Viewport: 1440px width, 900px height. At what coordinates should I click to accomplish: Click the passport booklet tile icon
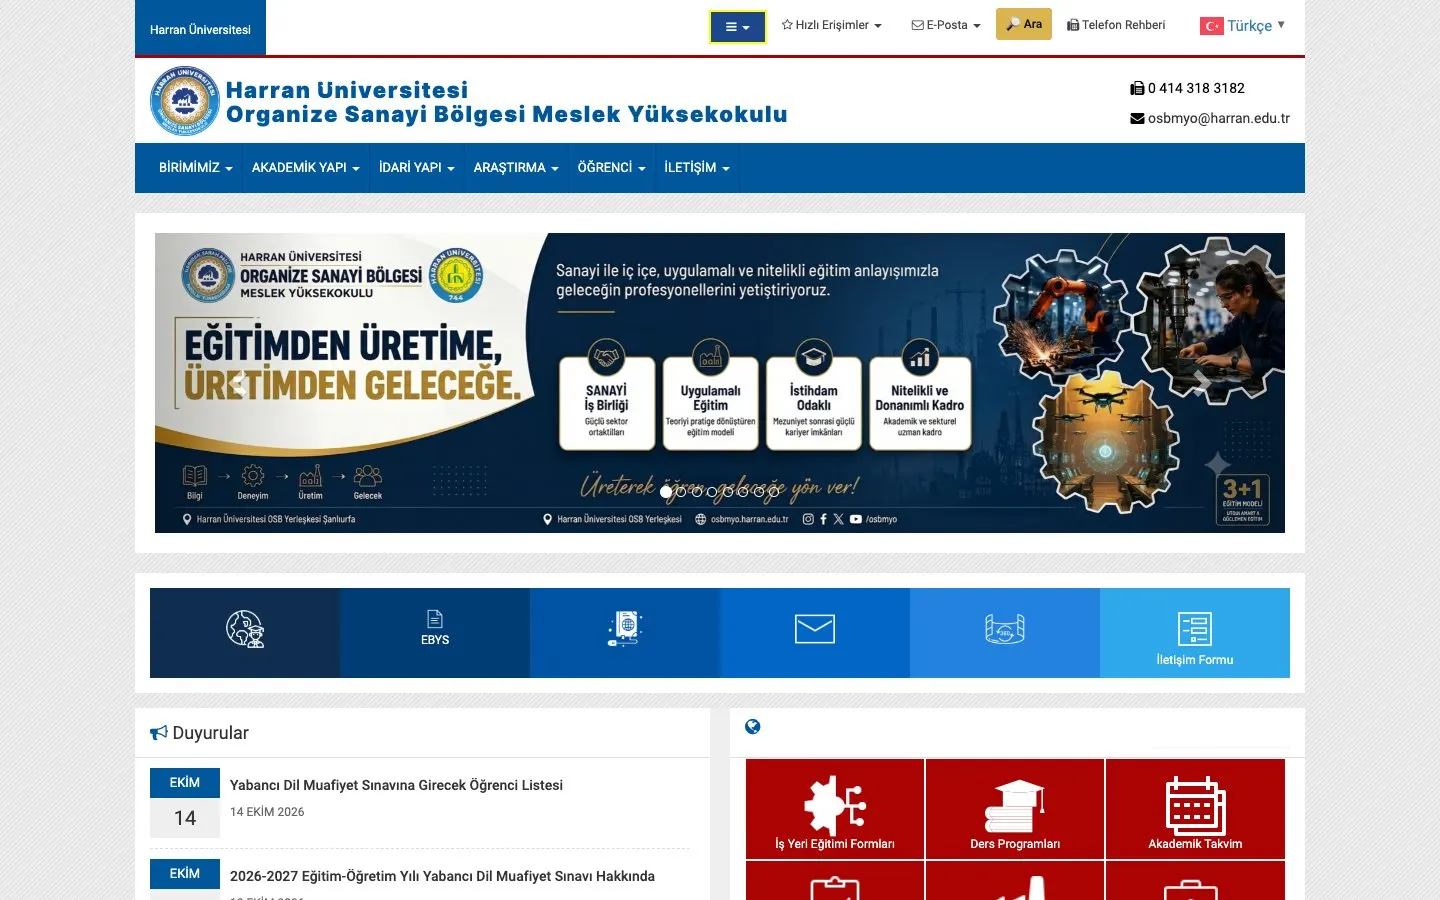pyautogui.click(x=625, y=629)
